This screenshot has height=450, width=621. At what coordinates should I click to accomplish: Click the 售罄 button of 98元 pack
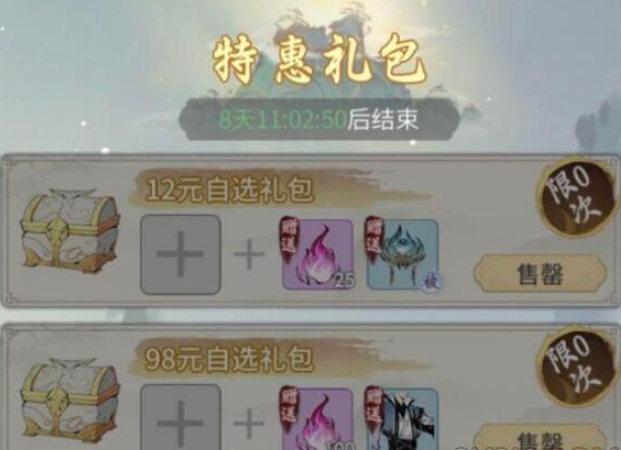click(x=540, y=438)
